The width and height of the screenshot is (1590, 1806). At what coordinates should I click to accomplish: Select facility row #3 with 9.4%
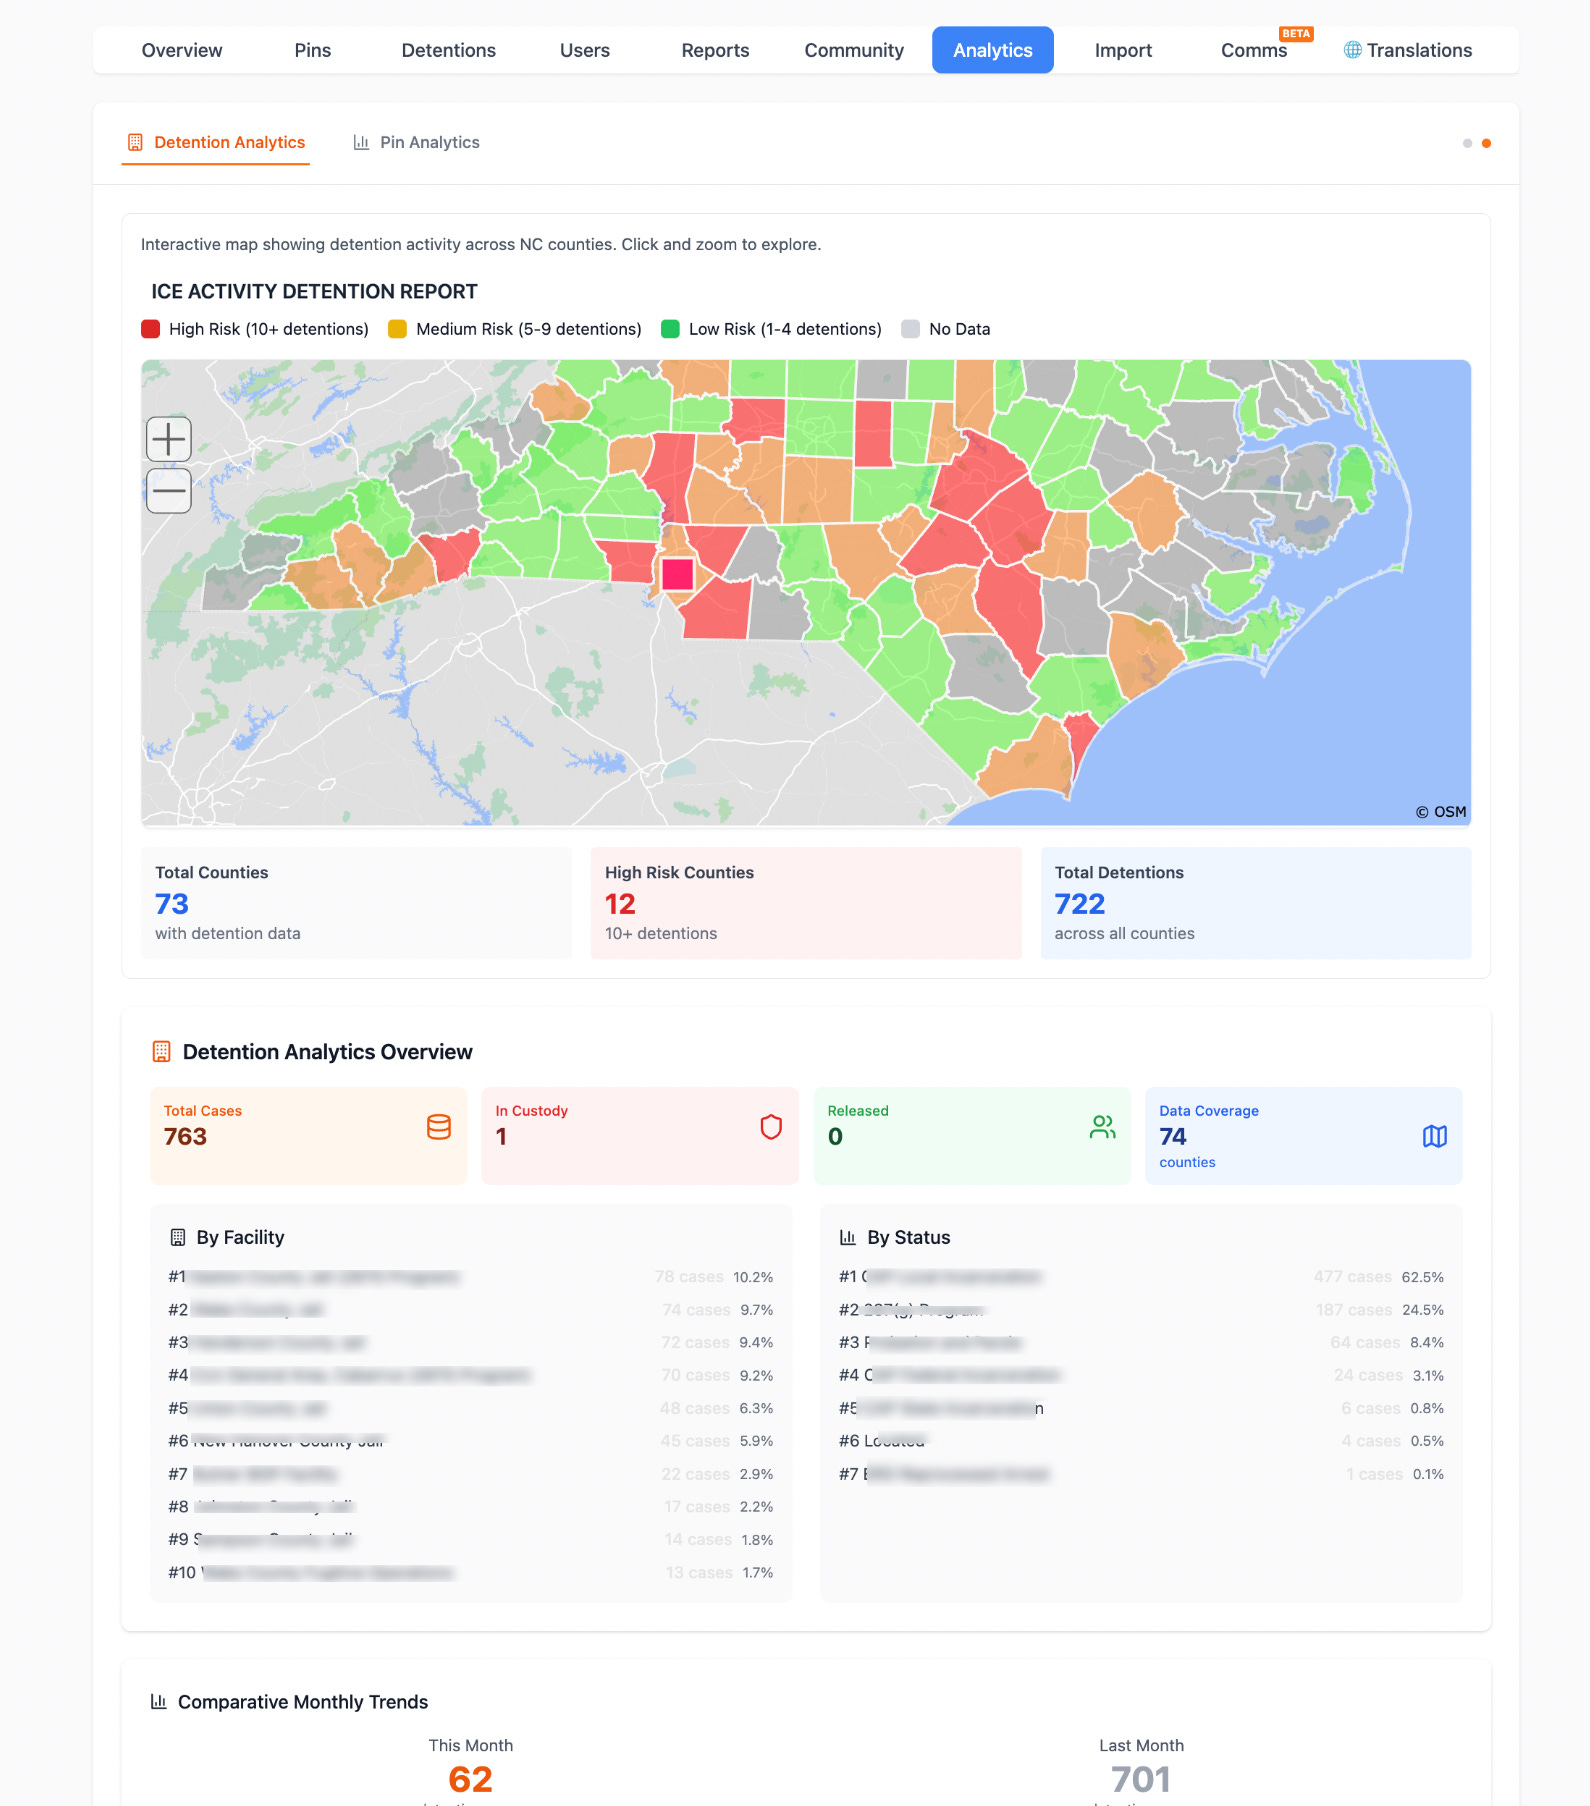471,1343
